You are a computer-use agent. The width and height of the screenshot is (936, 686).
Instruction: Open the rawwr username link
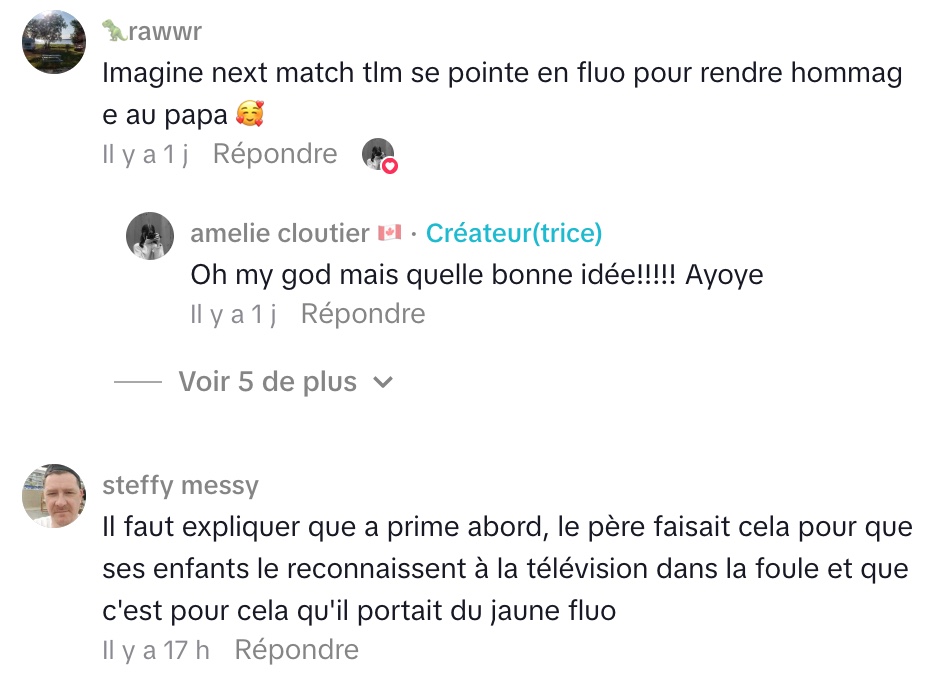165,32
